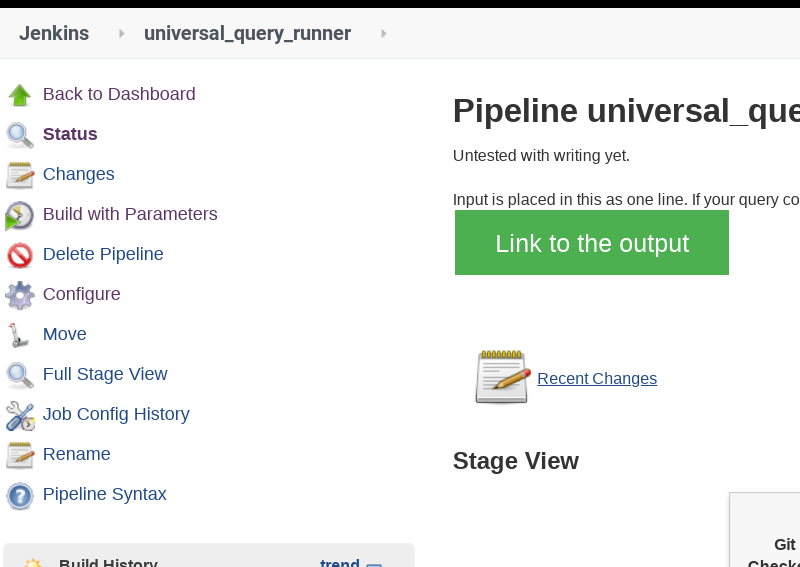The image size is (800, 567).
Task: Expand the breadcrumb arrow after Jenkins
Action: [122, 34]
